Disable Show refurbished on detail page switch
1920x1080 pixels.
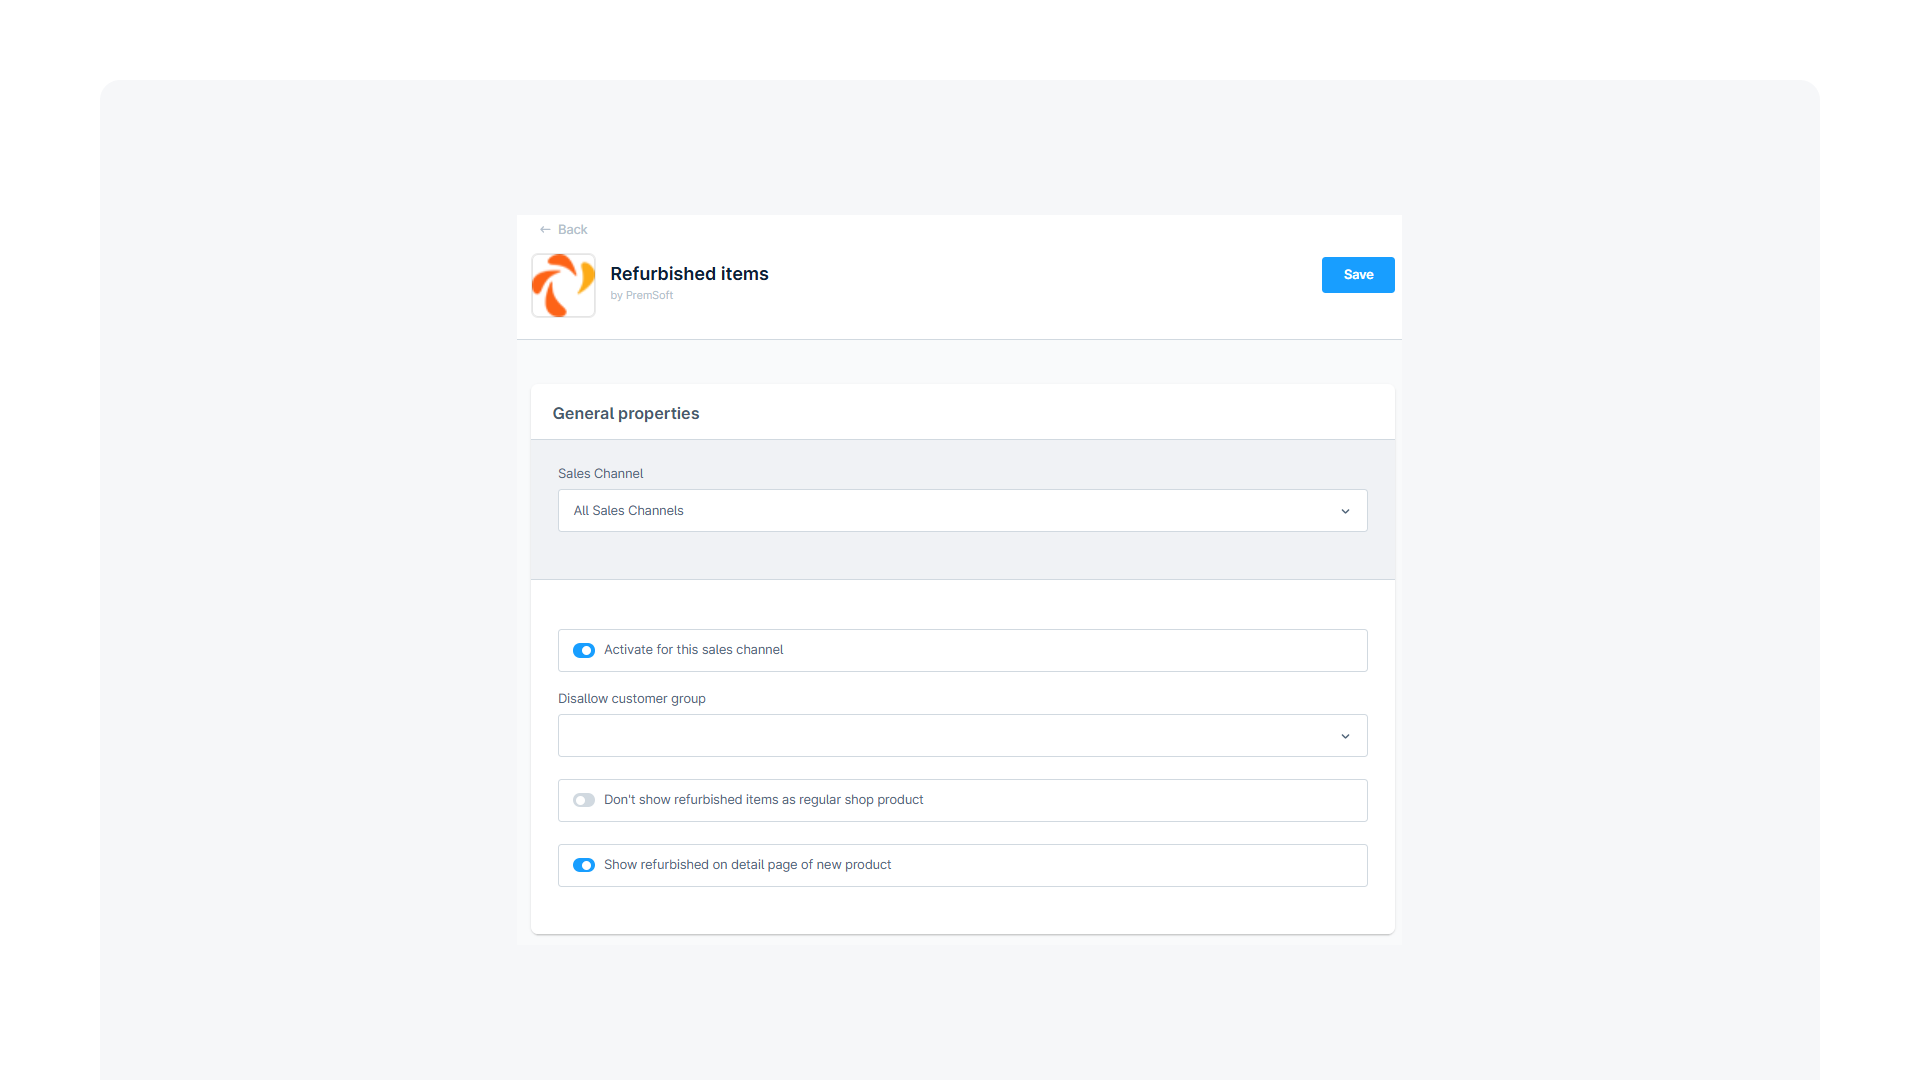584,865
